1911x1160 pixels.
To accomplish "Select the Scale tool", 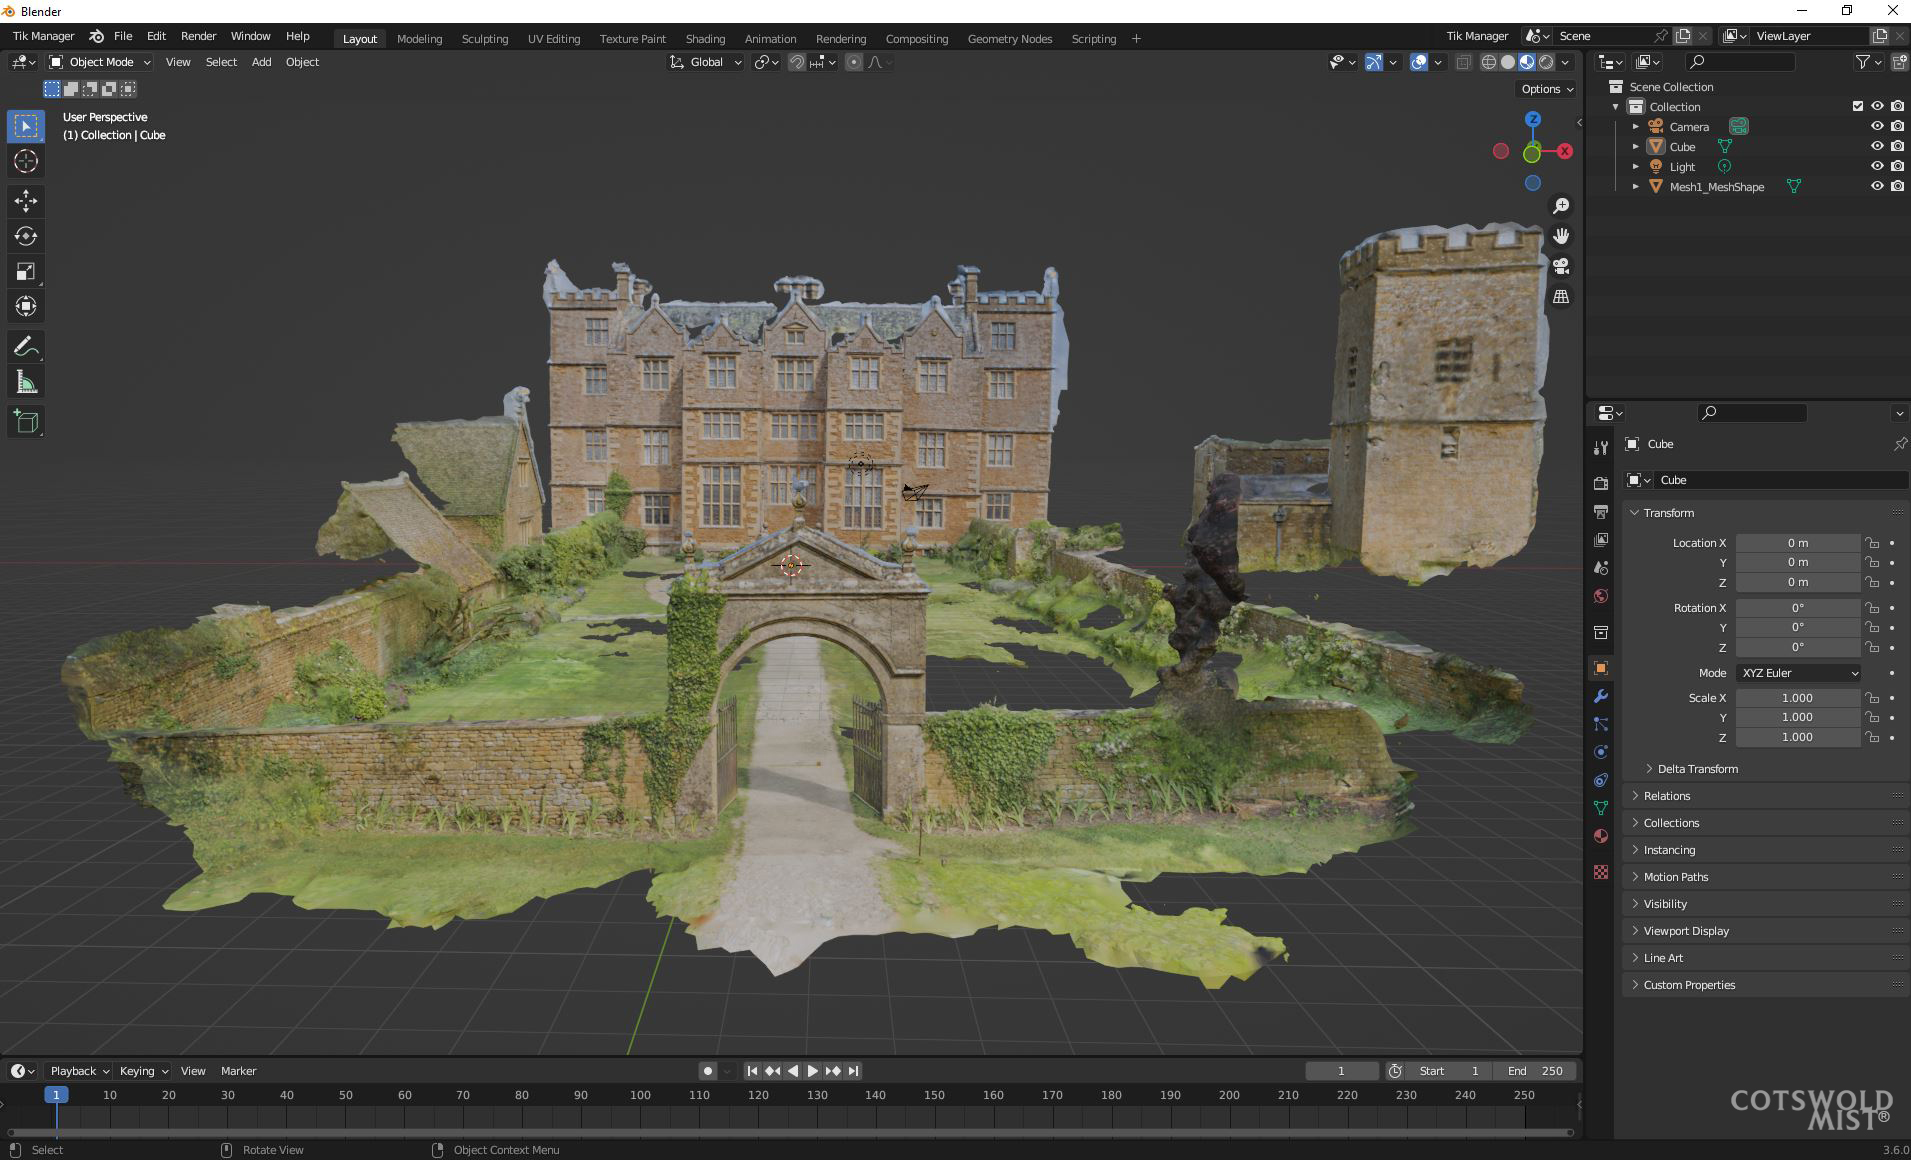I will tap(26, 271).
